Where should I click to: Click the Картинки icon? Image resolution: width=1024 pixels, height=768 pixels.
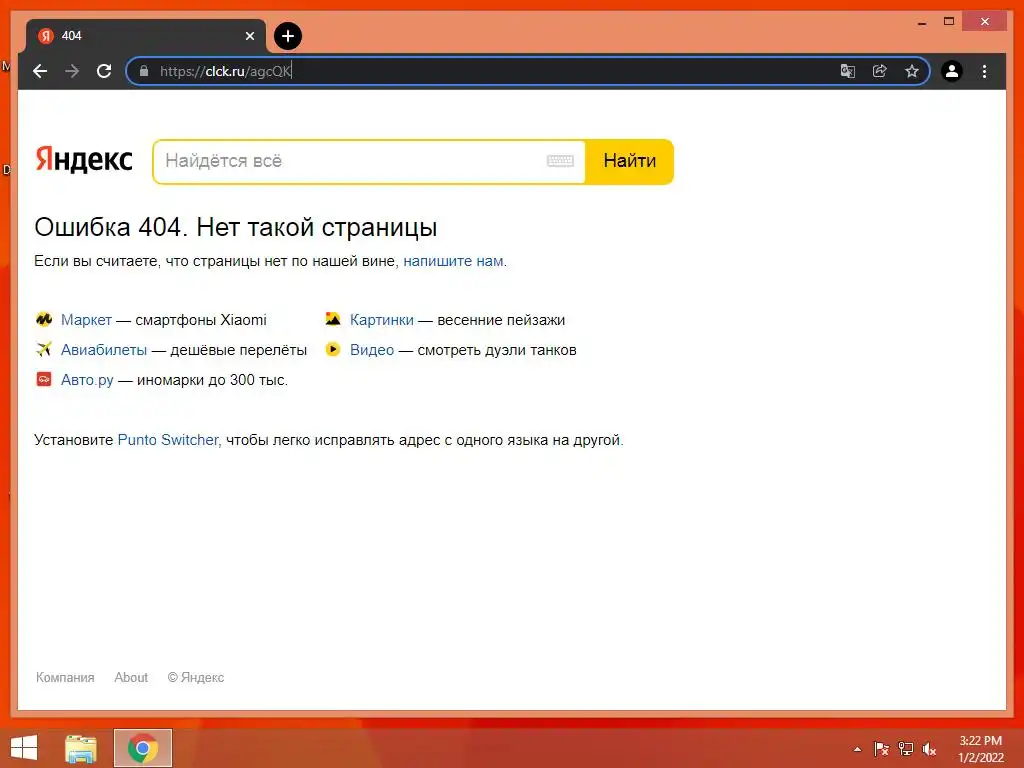(333, 319)
